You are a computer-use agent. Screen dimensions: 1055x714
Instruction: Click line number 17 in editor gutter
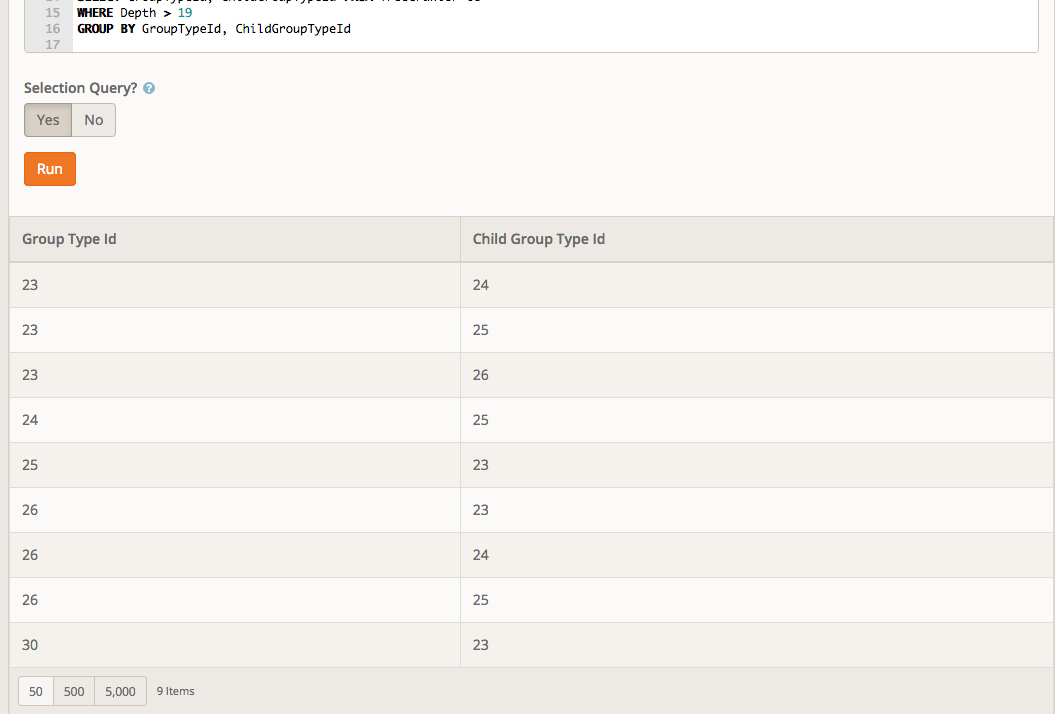53,44
